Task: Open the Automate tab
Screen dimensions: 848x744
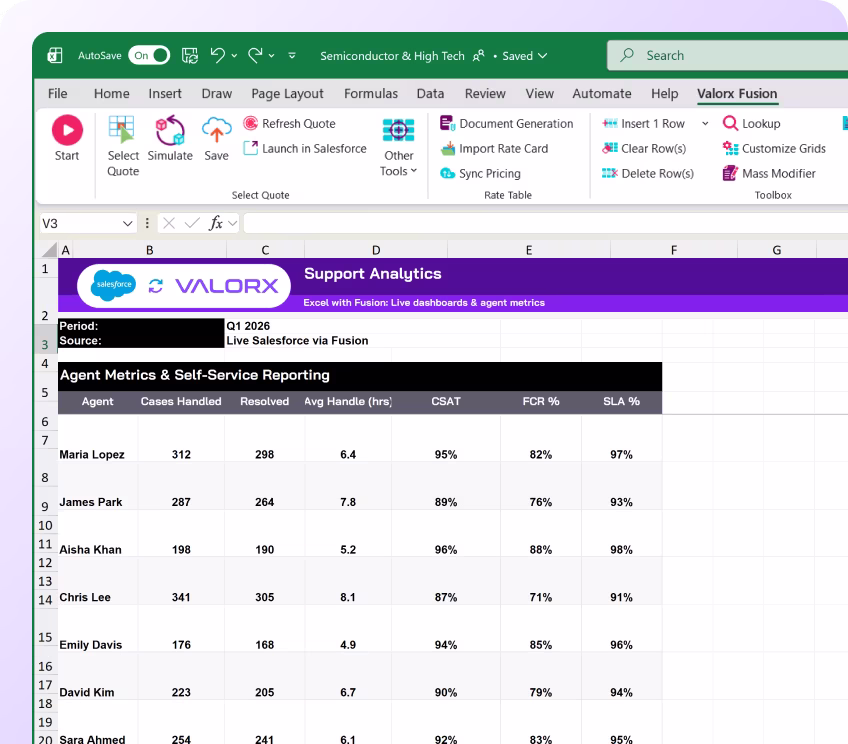Action: (602, 94)
